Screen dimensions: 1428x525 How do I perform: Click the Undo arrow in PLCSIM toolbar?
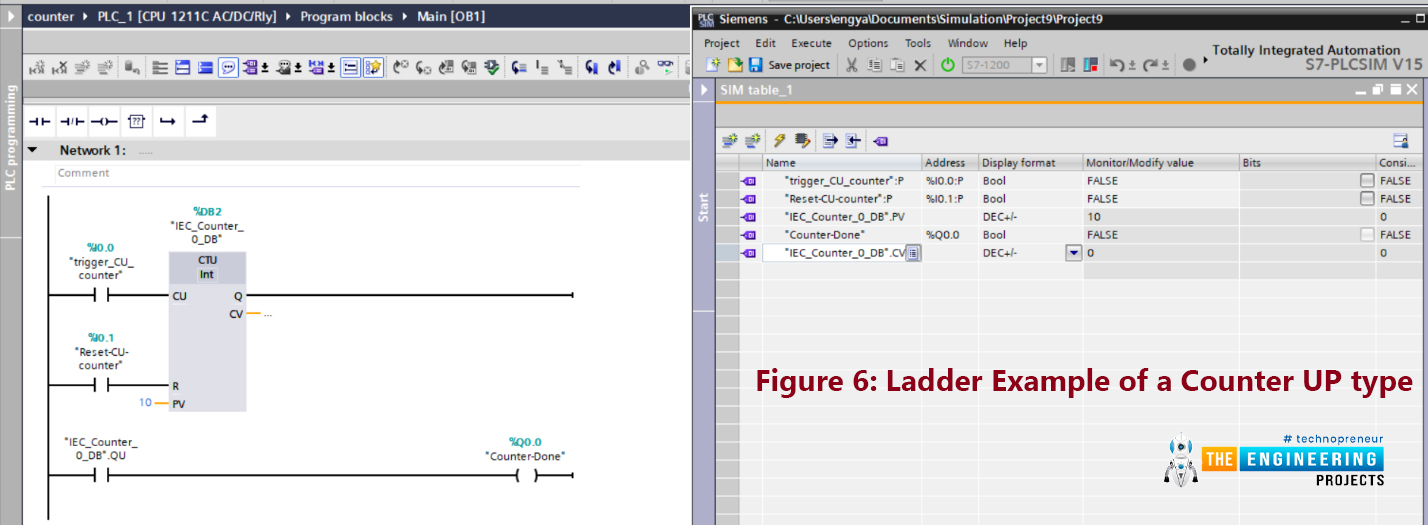click(x=1117, y=65)
